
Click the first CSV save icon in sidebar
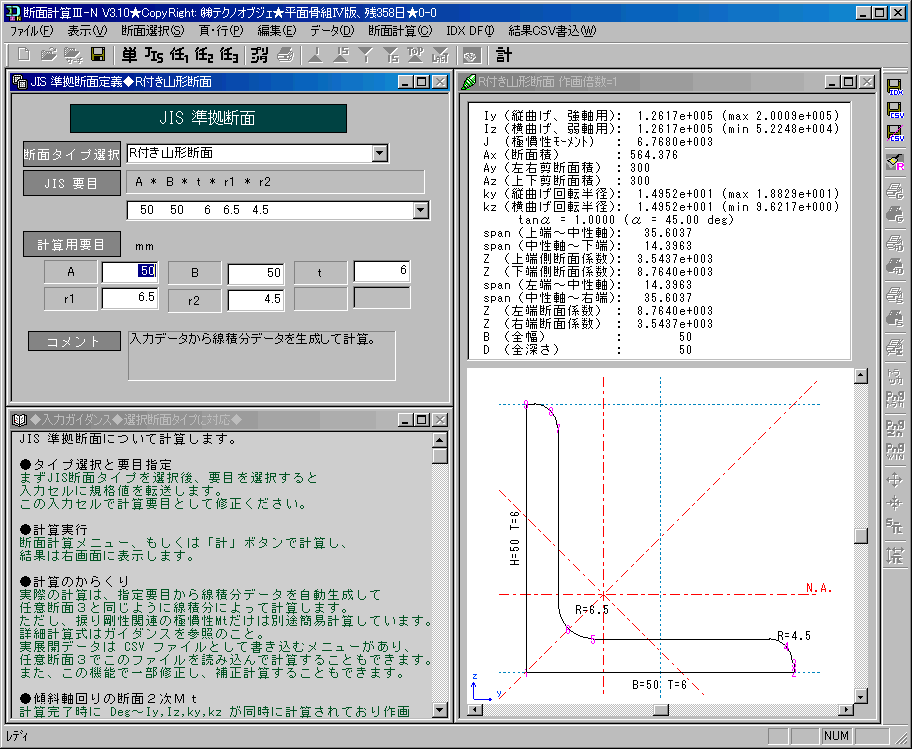(x=895, y=112)
